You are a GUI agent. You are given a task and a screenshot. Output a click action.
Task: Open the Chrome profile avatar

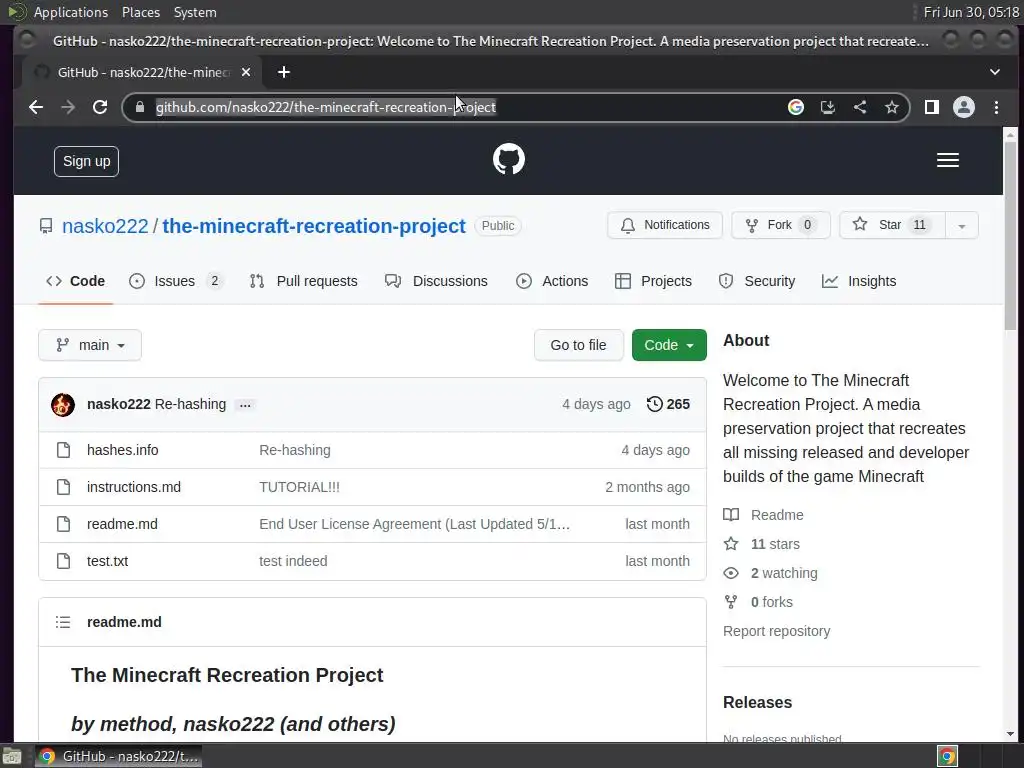964,107
